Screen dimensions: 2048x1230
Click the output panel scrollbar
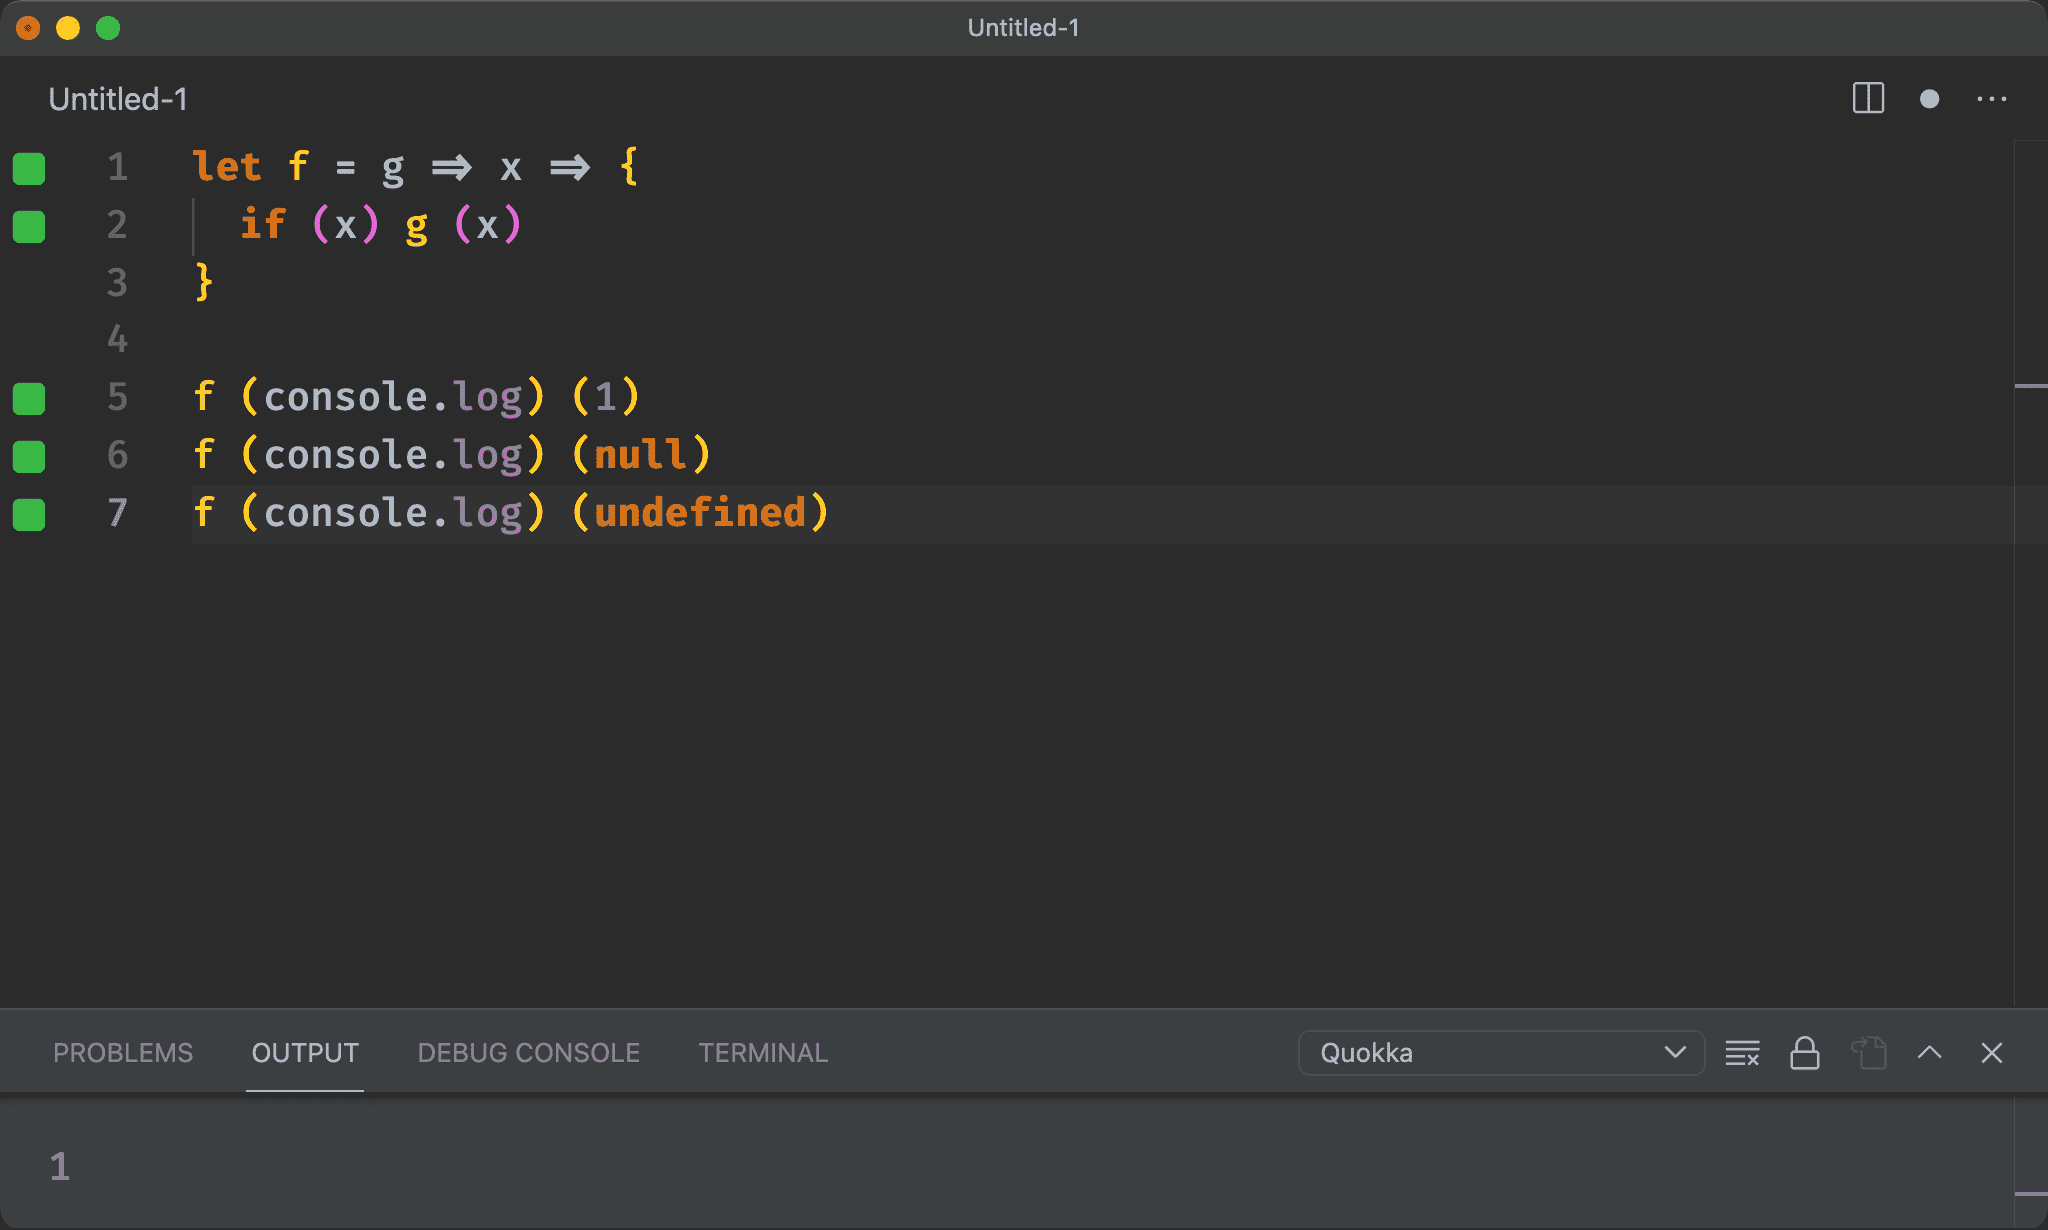2031,1163
